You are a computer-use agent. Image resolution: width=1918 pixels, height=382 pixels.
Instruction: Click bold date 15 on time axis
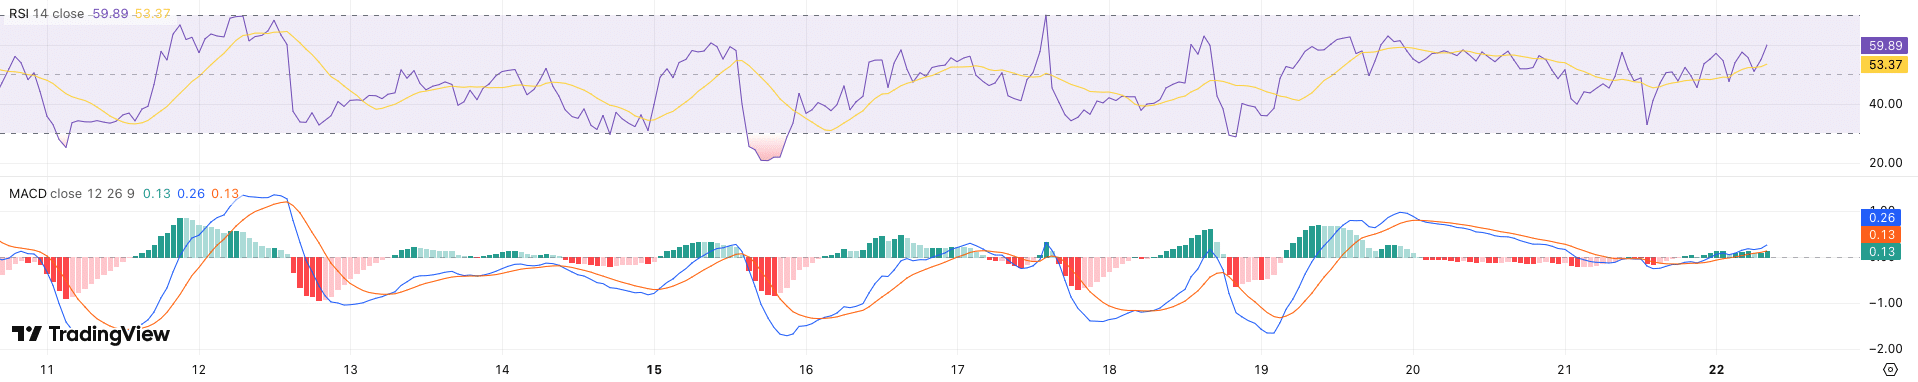pyautogui.click(x=654, y=370)
